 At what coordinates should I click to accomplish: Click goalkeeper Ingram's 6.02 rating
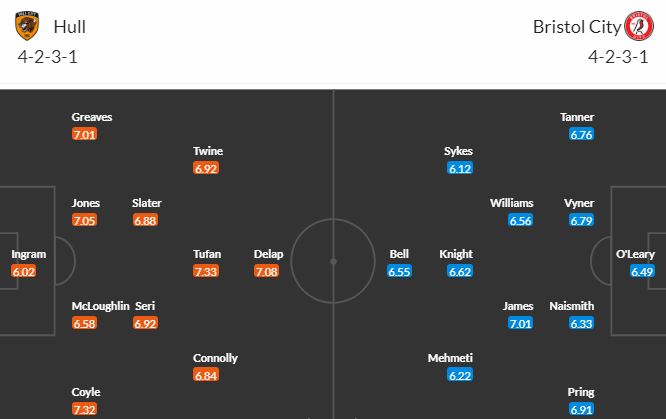click(x=24, y=272)
